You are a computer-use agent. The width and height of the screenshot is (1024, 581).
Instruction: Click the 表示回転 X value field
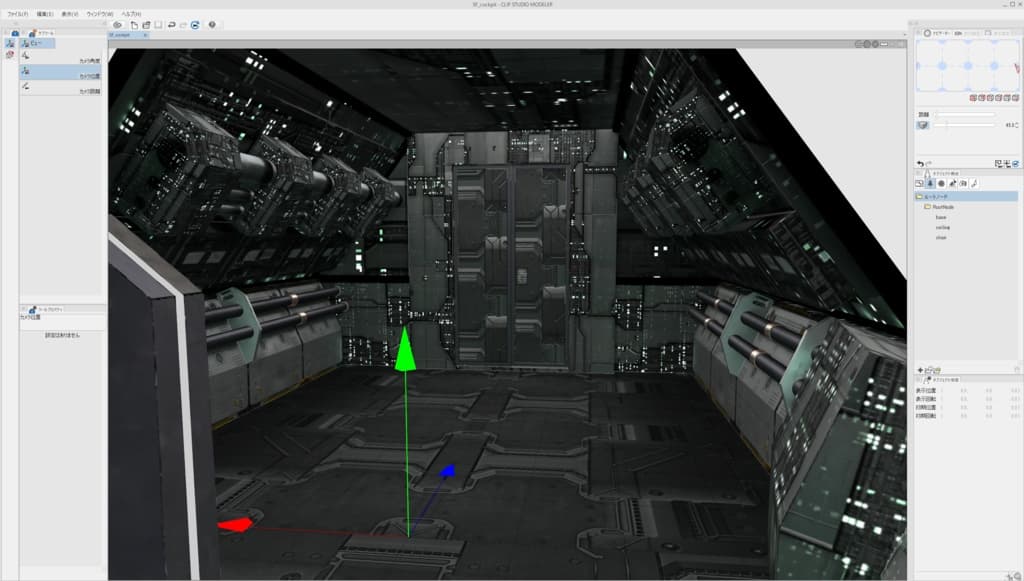964,399
